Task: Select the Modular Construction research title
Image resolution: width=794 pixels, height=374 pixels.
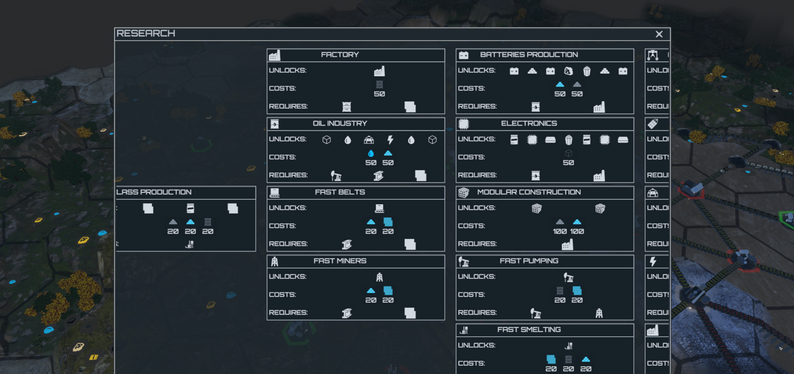Action: pyautogui.click(x=529, y=192)
